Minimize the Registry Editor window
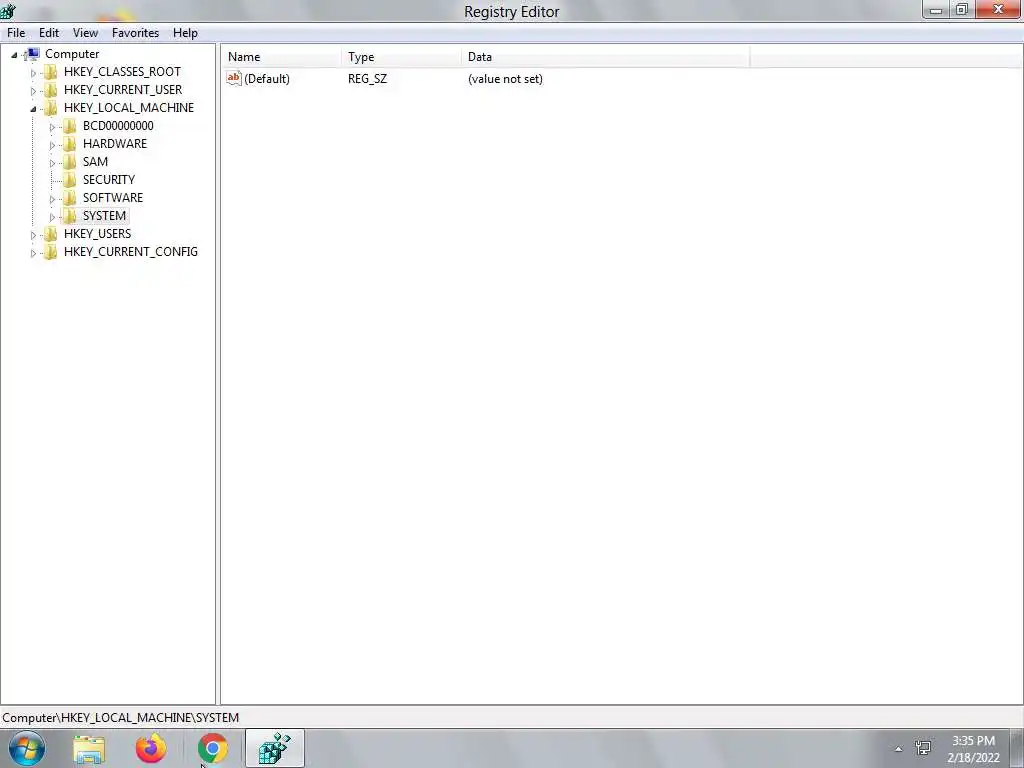Image resolution: width=1024 pixels, height=768 pixels. pos(936,10)
